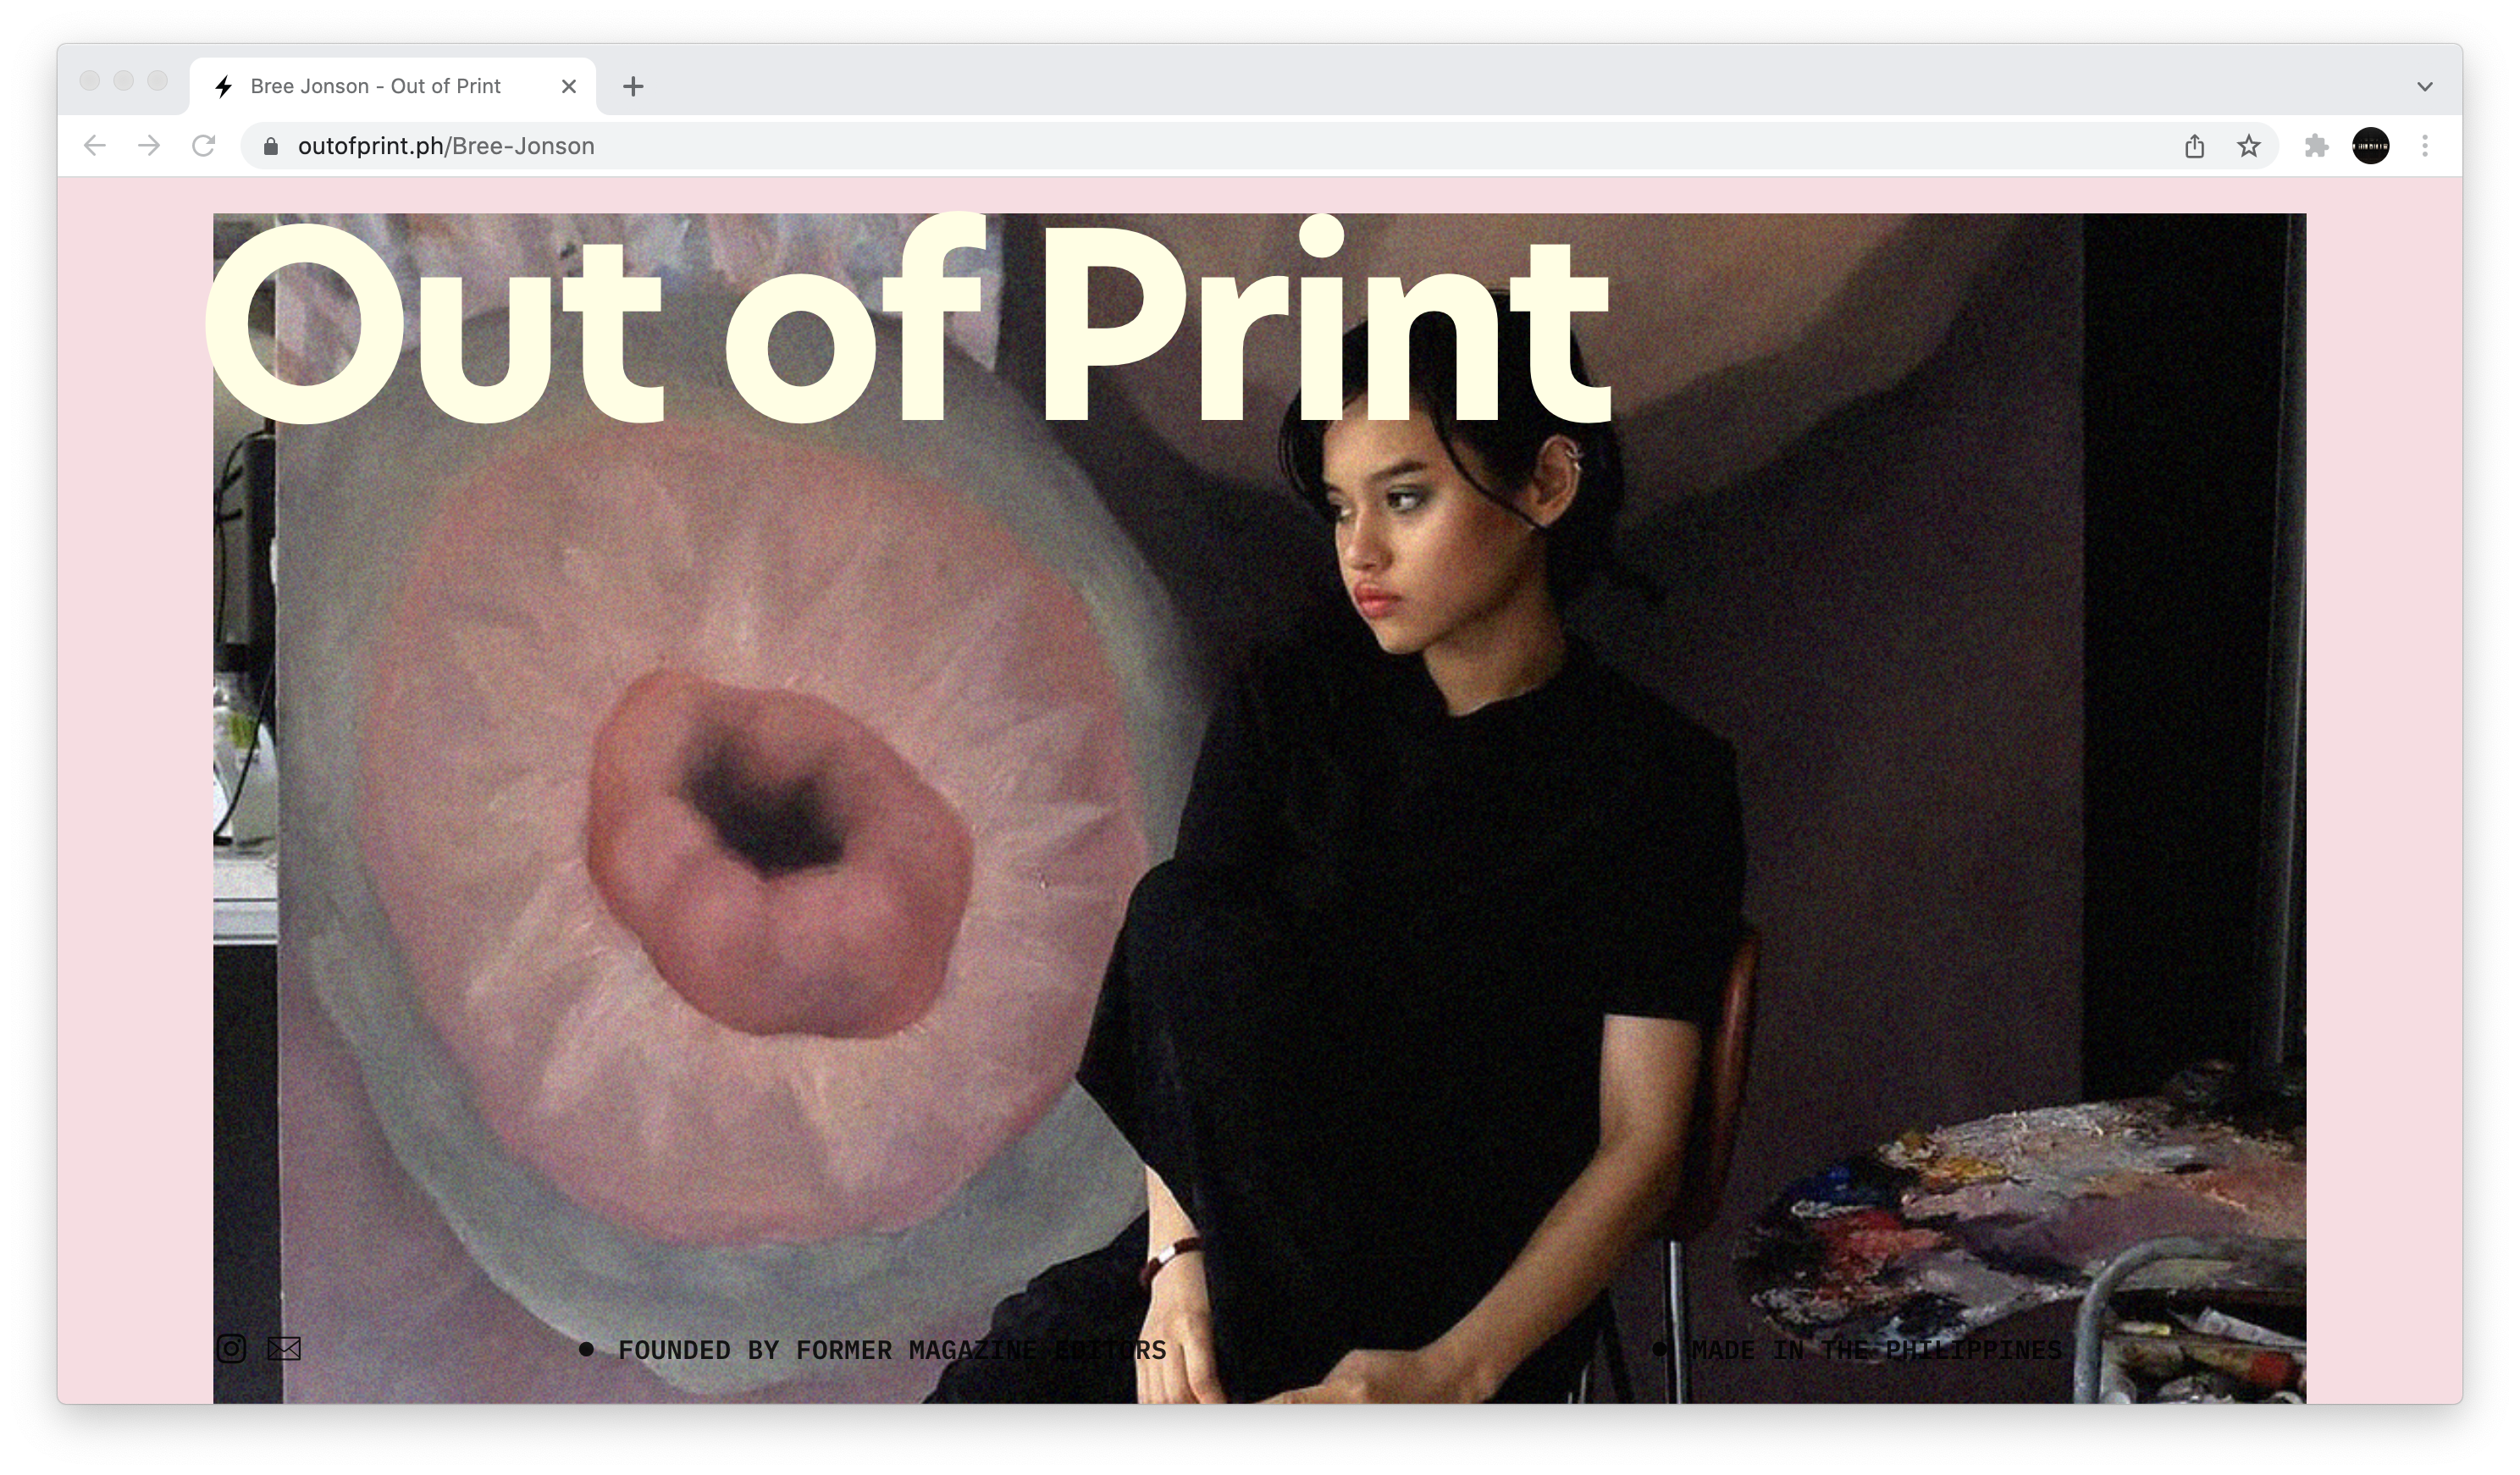Click the email envelope icon
This screenshot has height=1475, width=2520.
click(284, 1349)
